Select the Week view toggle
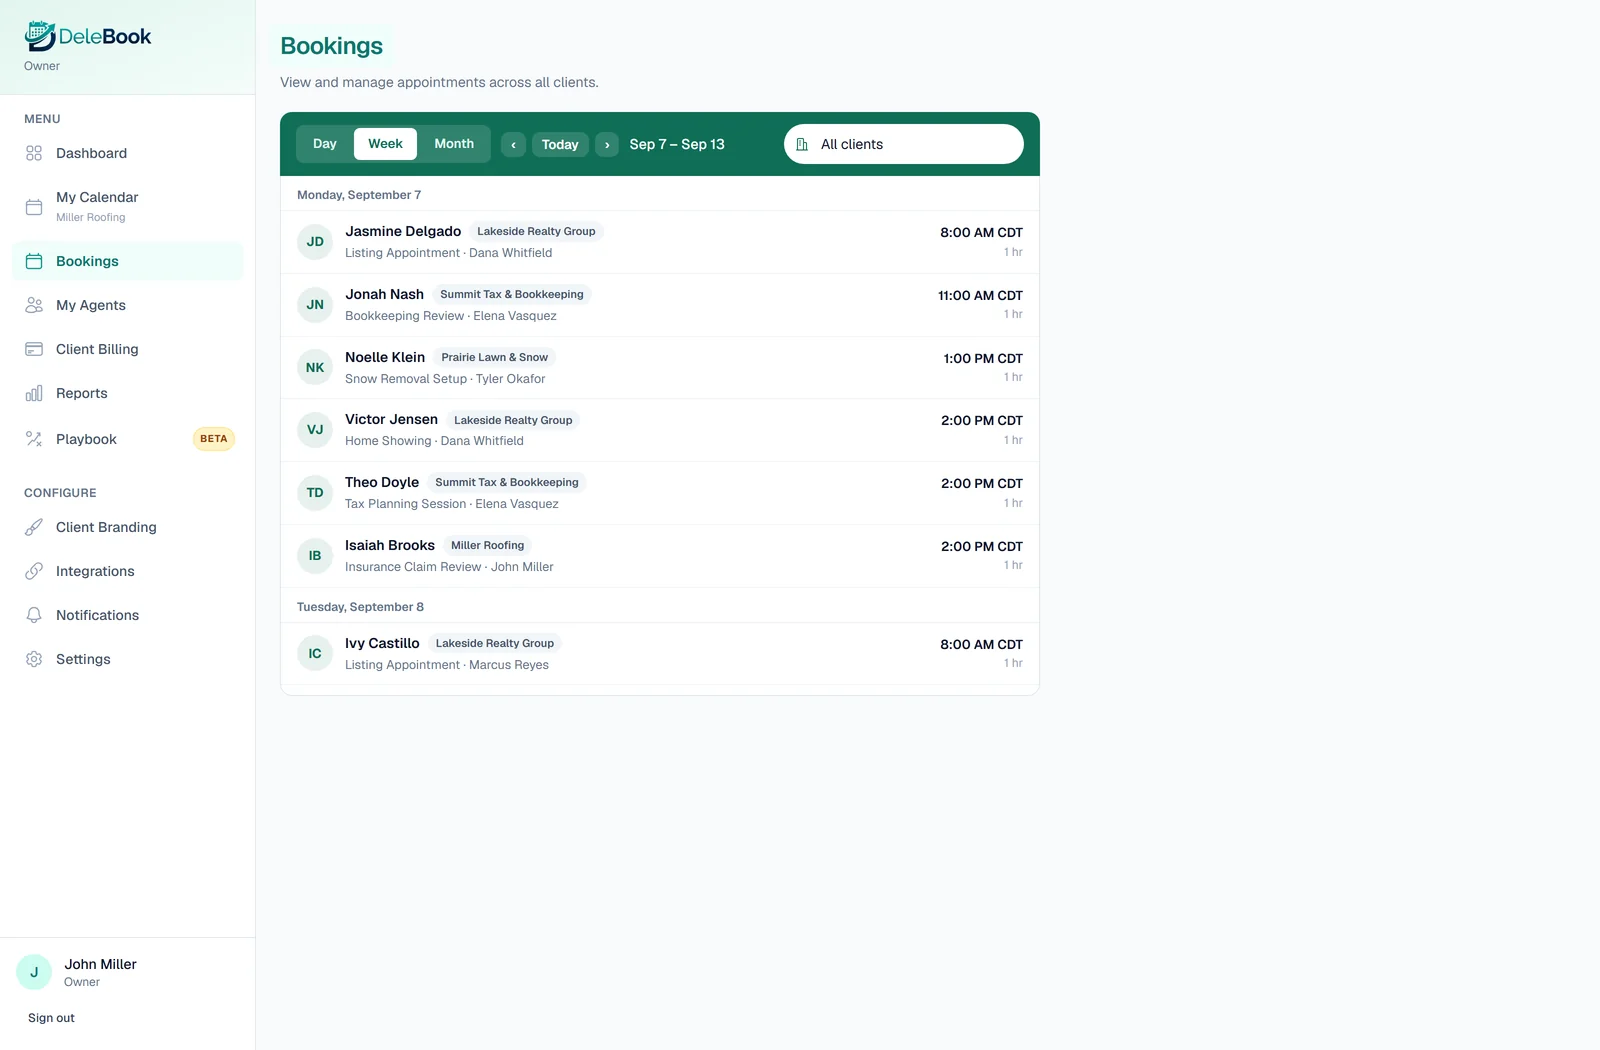The image size is (1600, 1050). click(x=385, y=144)
